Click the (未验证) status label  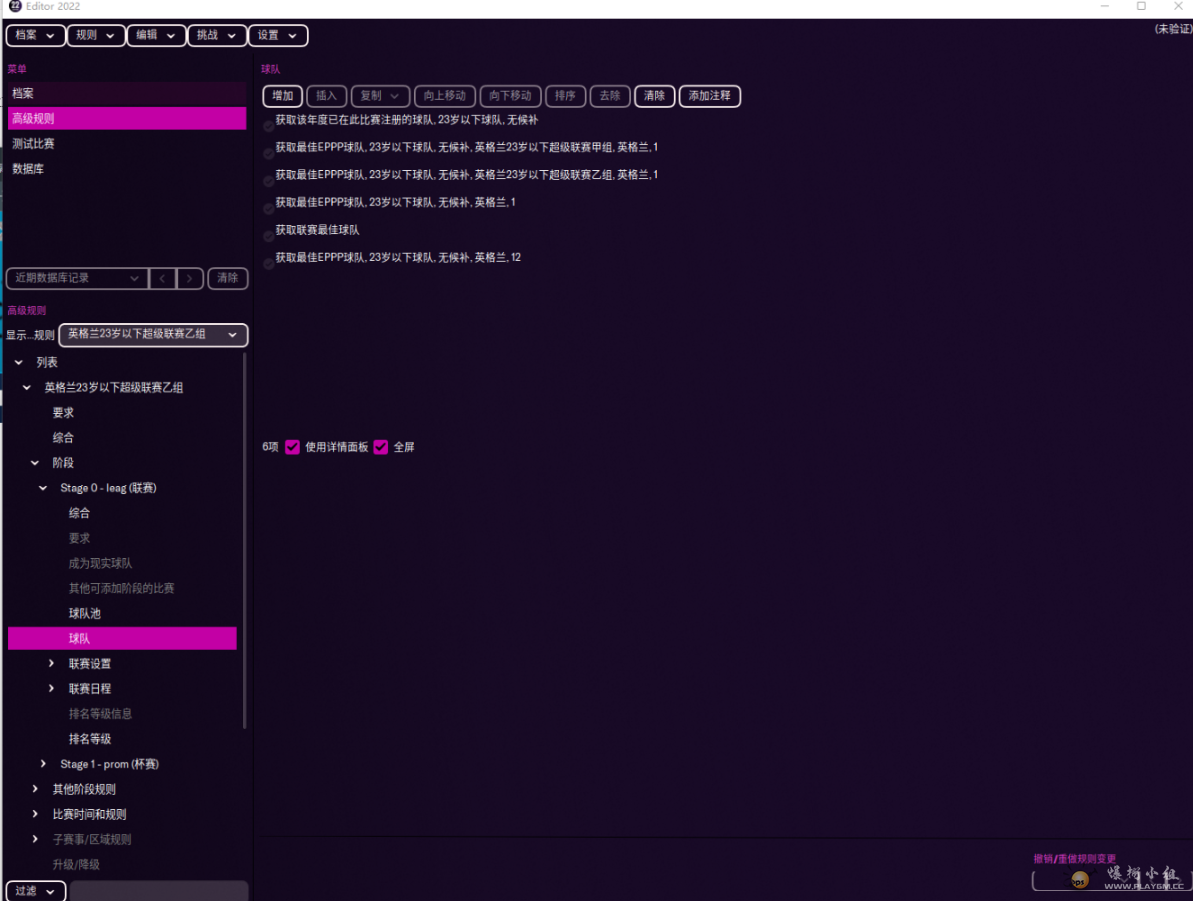1173,29
